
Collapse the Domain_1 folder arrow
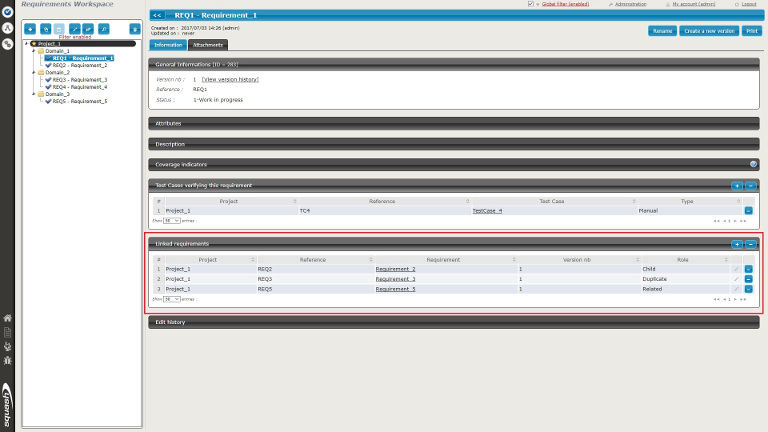coord(34,51)
